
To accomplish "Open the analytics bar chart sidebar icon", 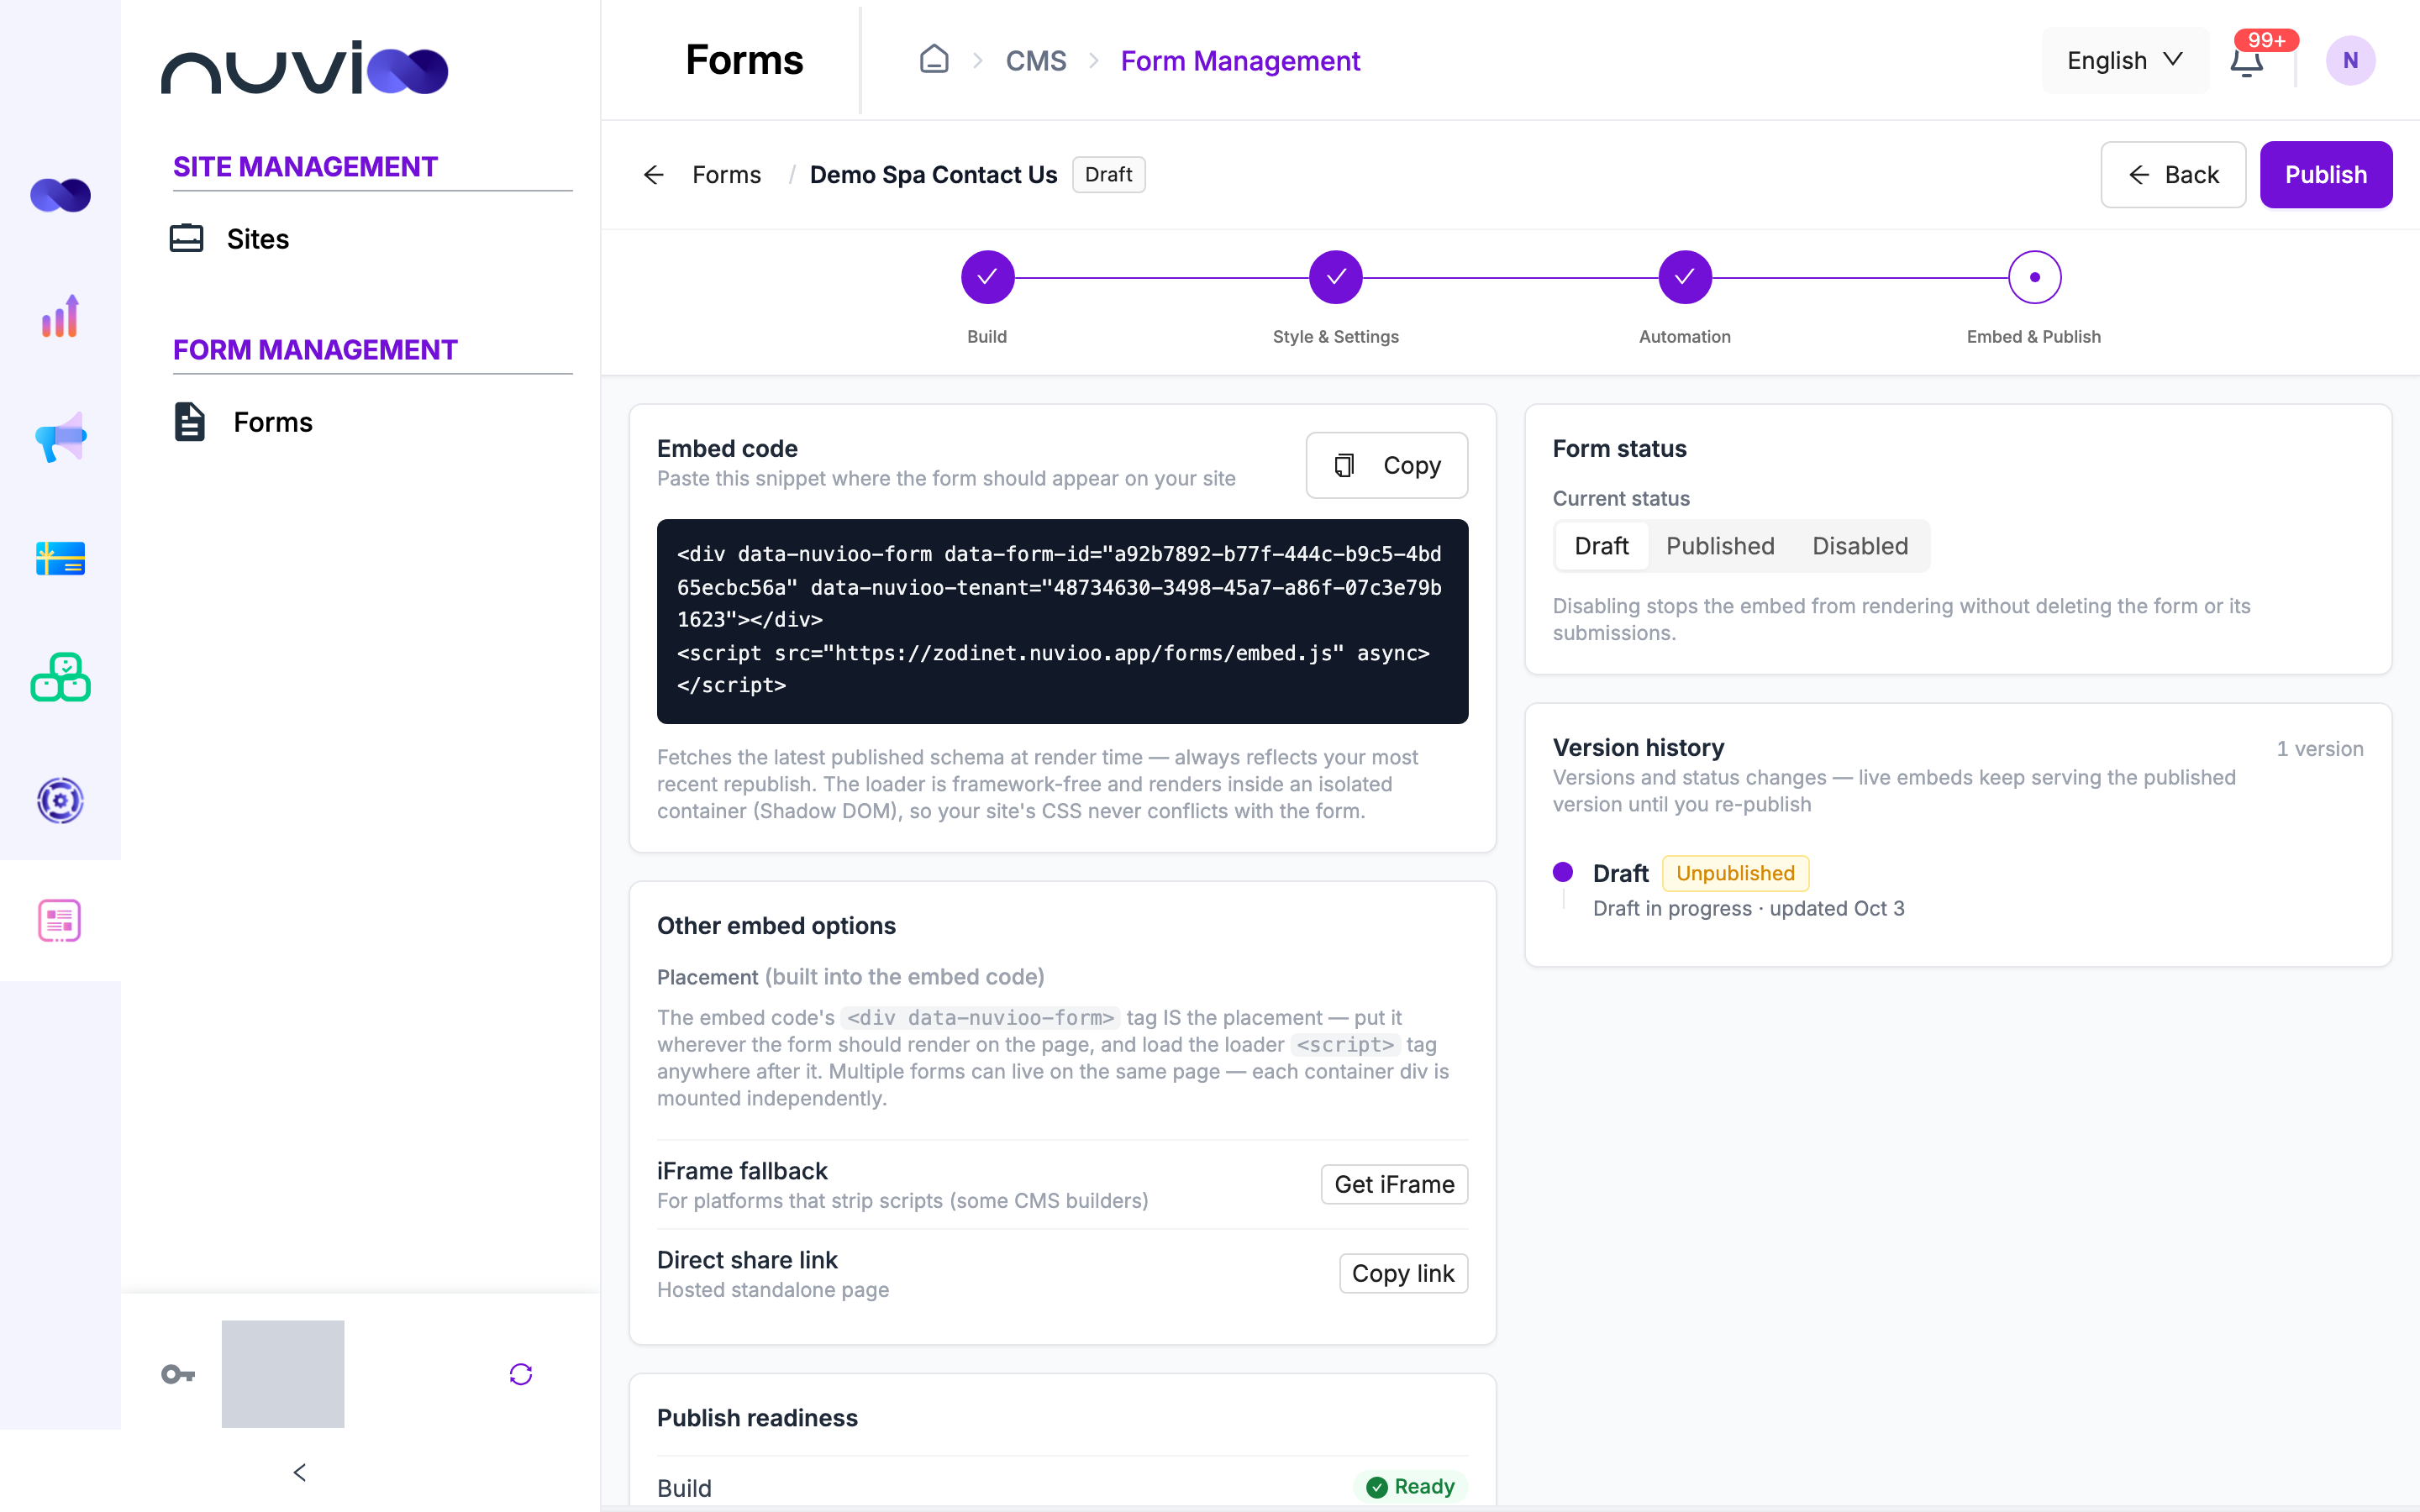I will (60, 316).
